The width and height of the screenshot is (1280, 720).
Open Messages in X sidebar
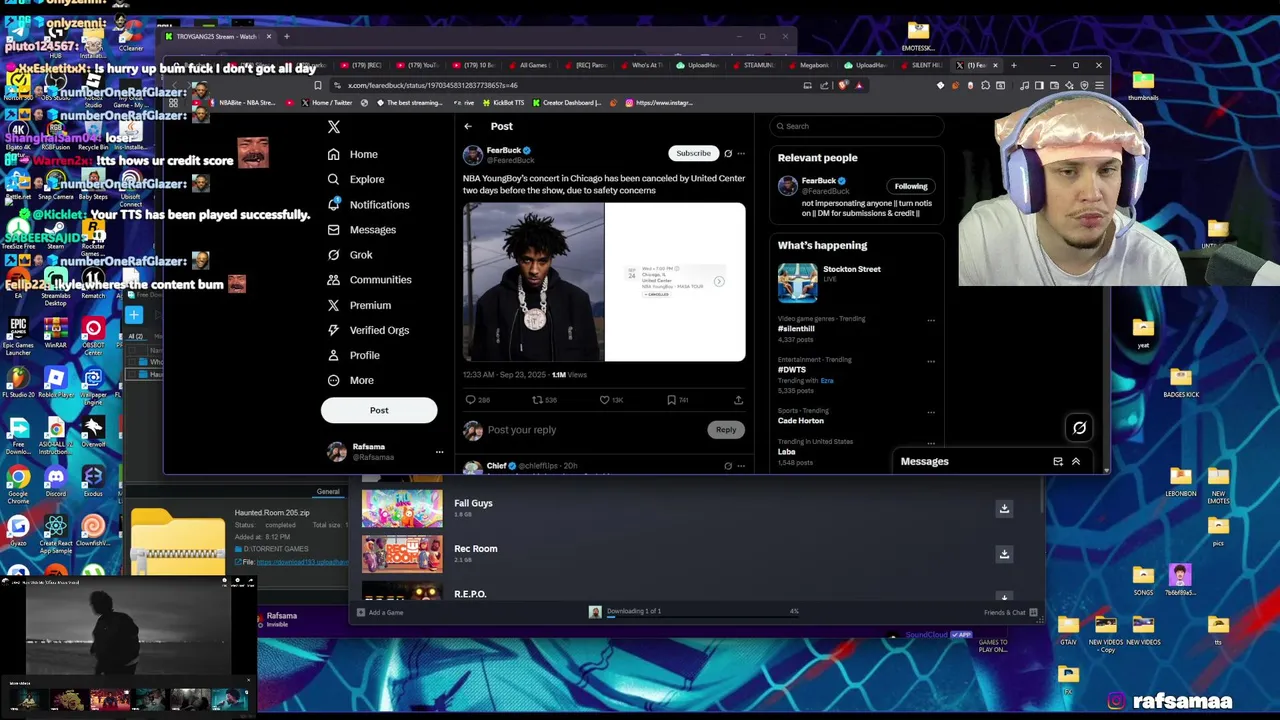tap(361, 229)
